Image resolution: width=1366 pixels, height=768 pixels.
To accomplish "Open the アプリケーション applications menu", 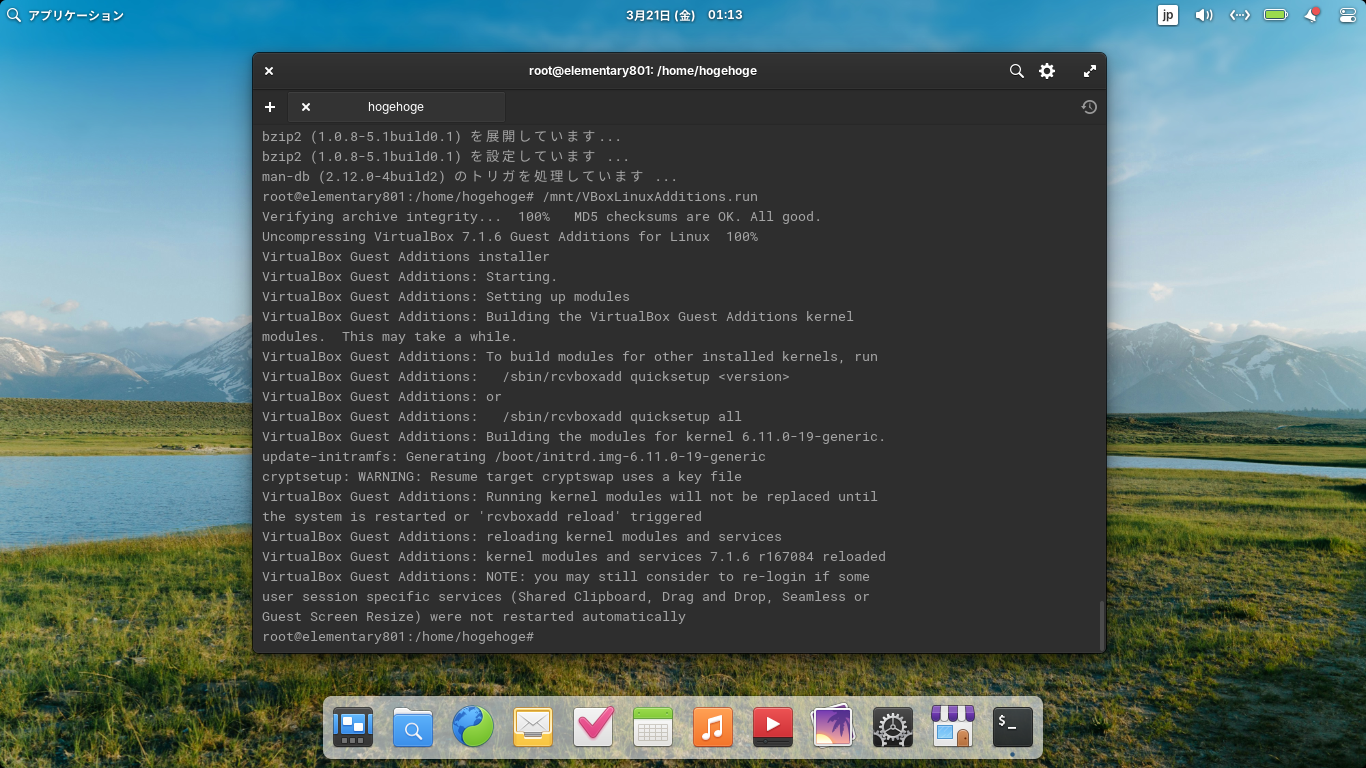I will pos(65,15).
